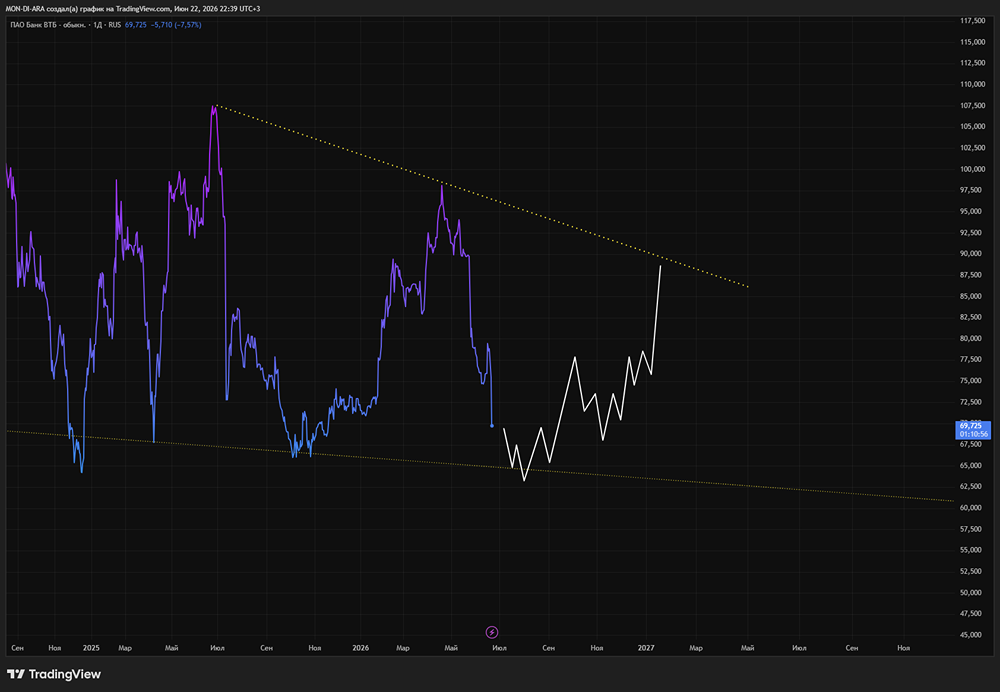Screen dimensions: 1000x692
Task: Click the 112,500 price axis label
Action: pyautogui.click(x=973, y=63)
